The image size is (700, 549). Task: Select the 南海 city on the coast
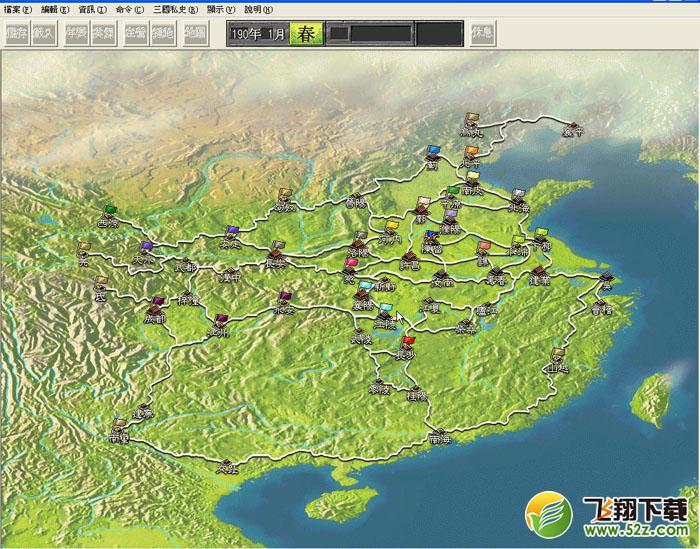(x=440, y=437)
